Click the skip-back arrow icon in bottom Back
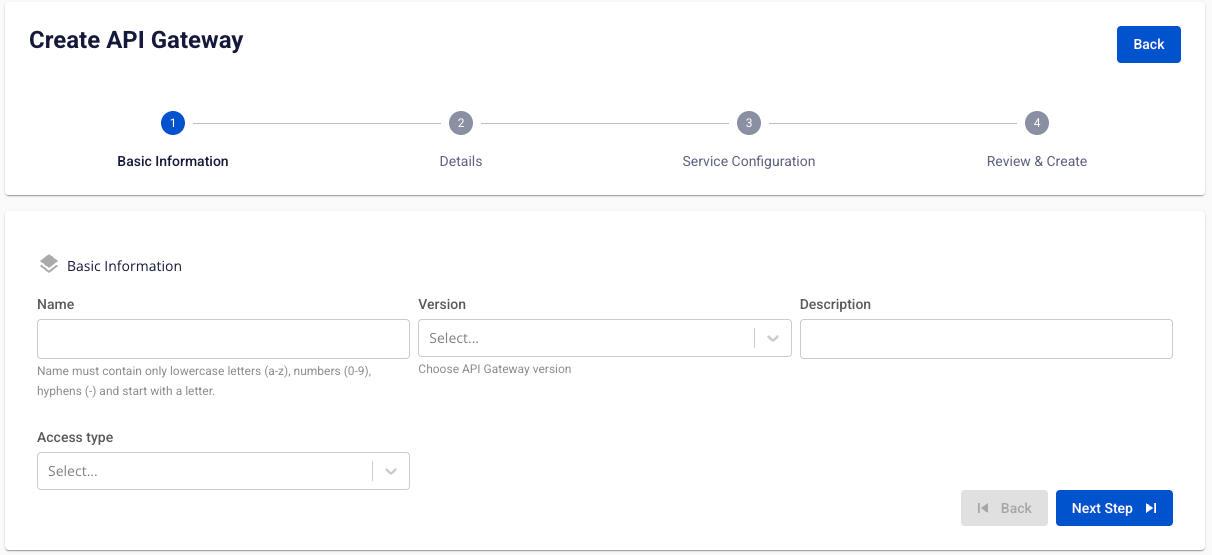 983,508
